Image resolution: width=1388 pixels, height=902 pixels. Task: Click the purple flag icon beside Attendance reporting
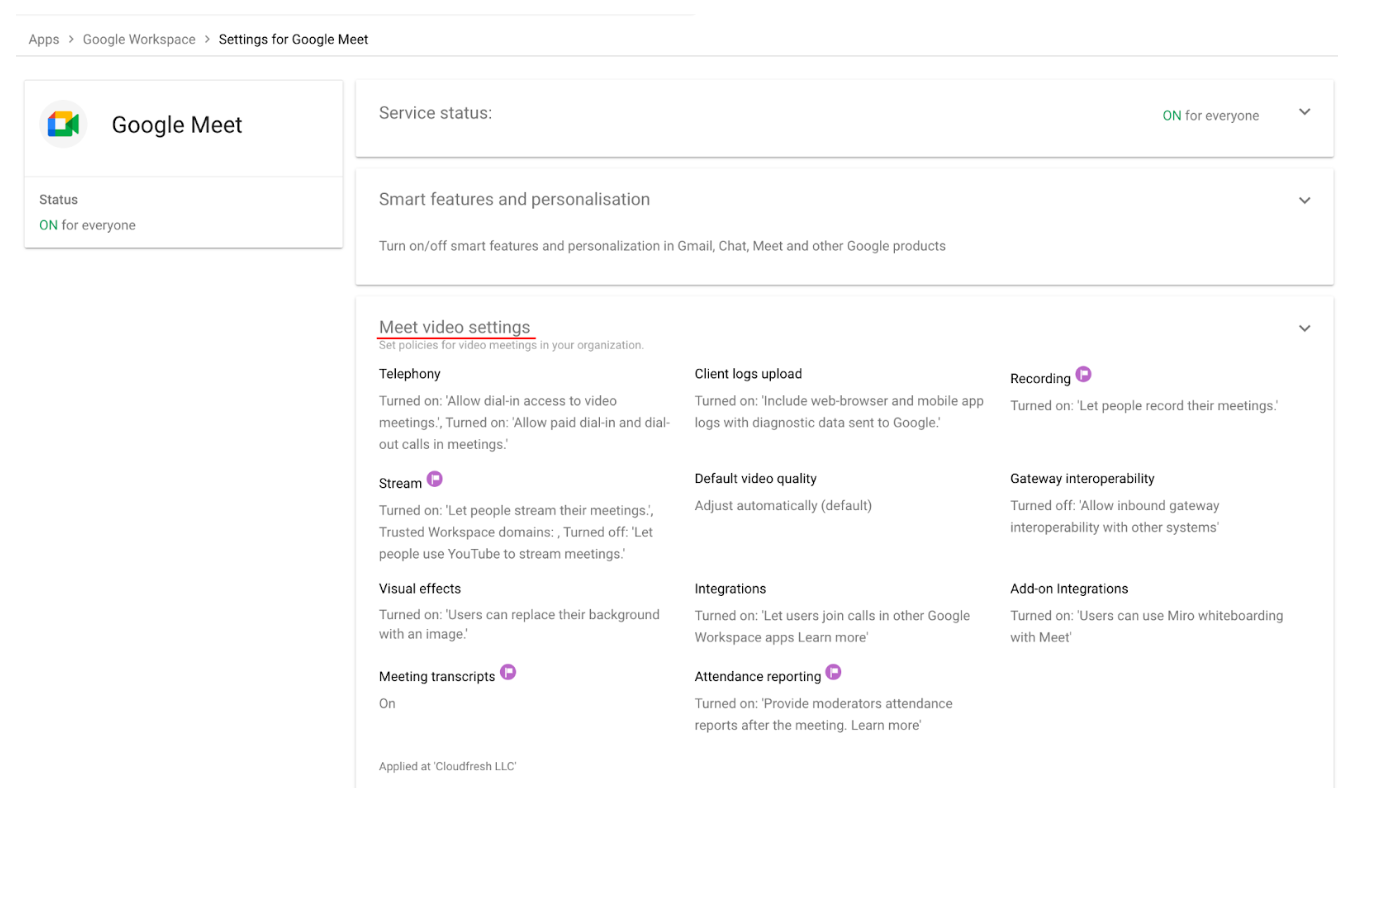pos(834,672)
